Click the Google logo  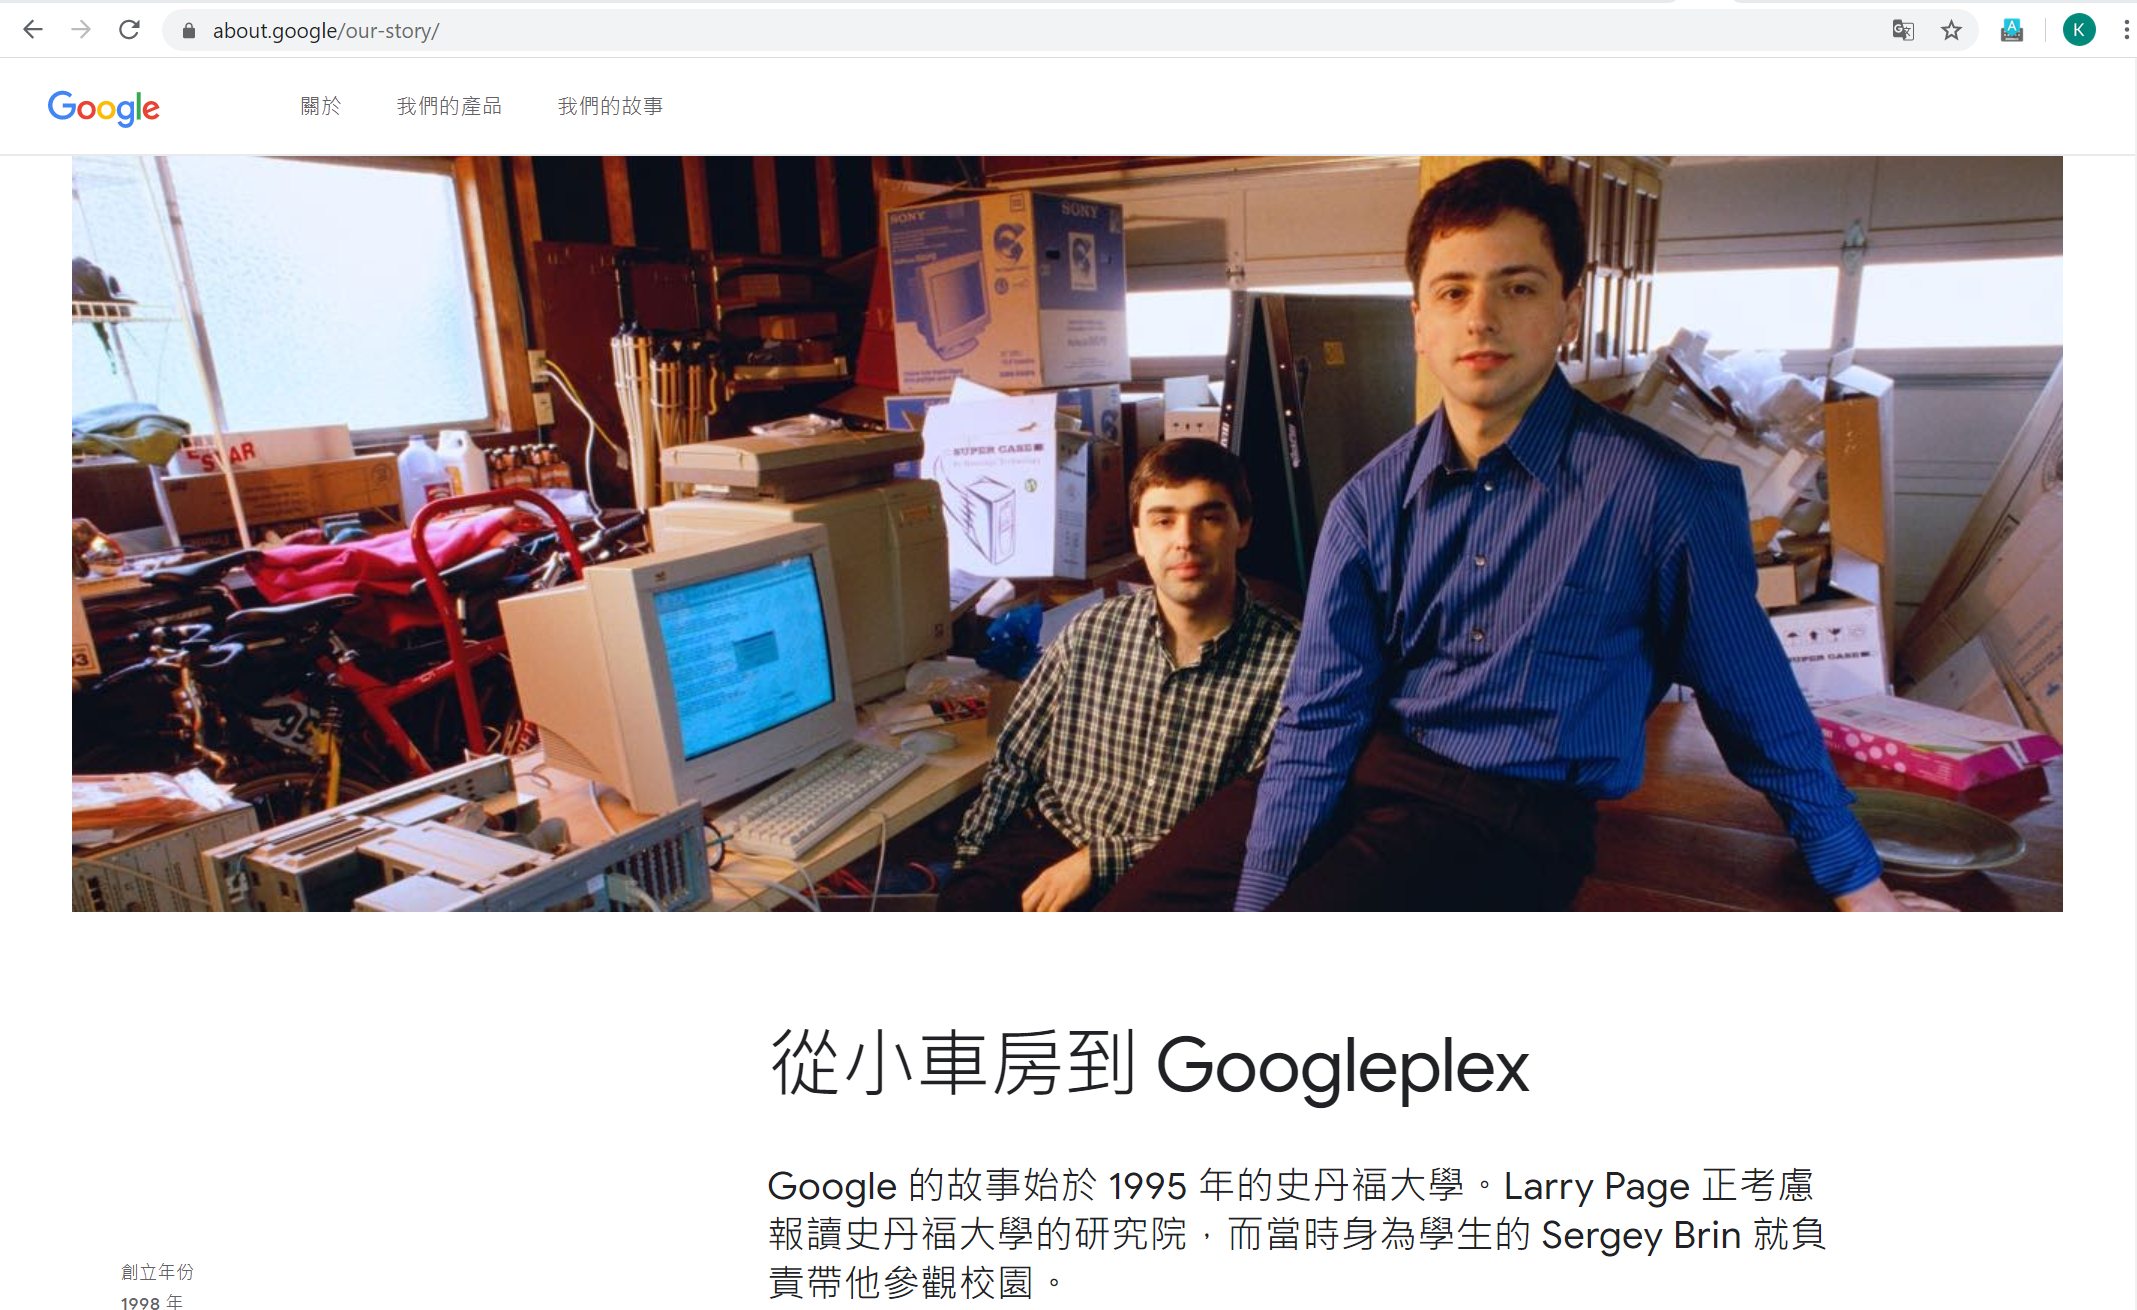pyautogui.click(x=104, y=107)
